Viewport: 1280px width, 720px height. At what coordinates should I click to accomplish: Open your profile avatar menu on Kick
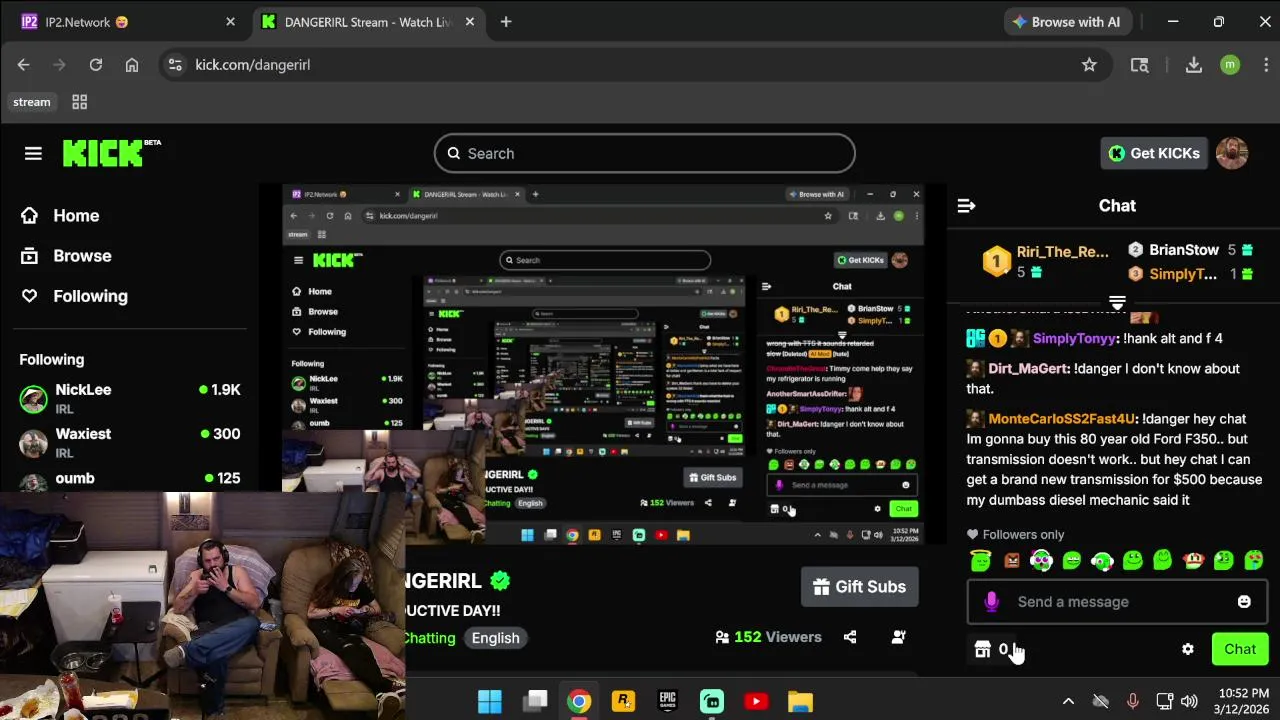pos(1232,153)
